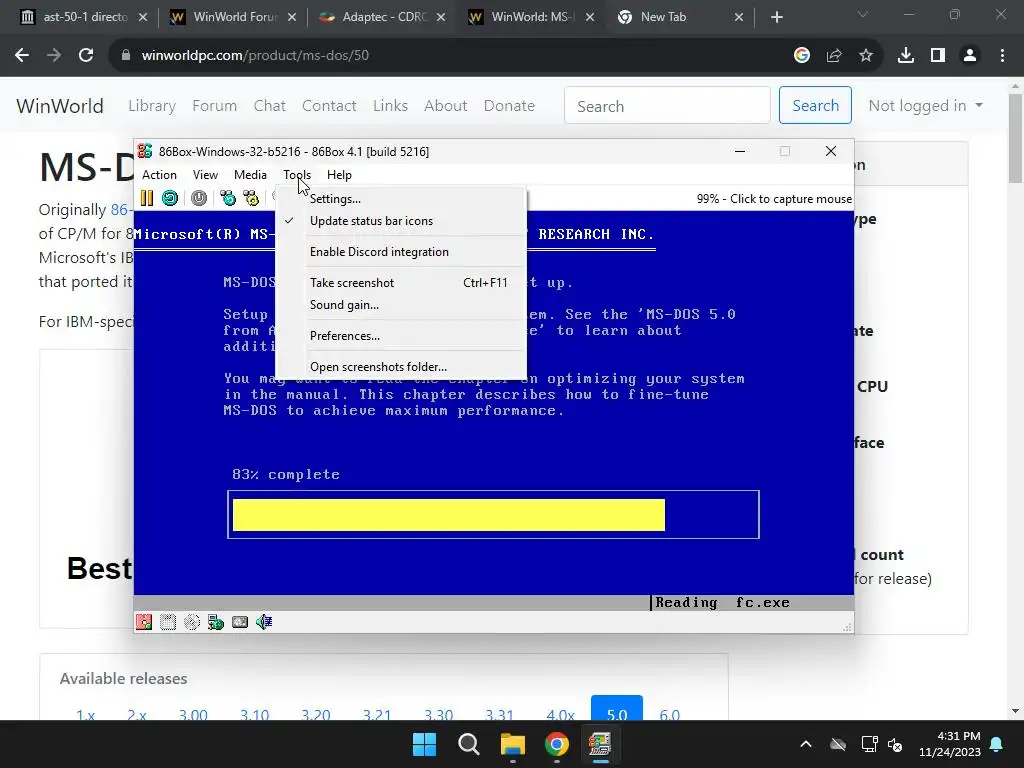
Task: Open Settings from the Tools menu
Action: click(401, 199)
